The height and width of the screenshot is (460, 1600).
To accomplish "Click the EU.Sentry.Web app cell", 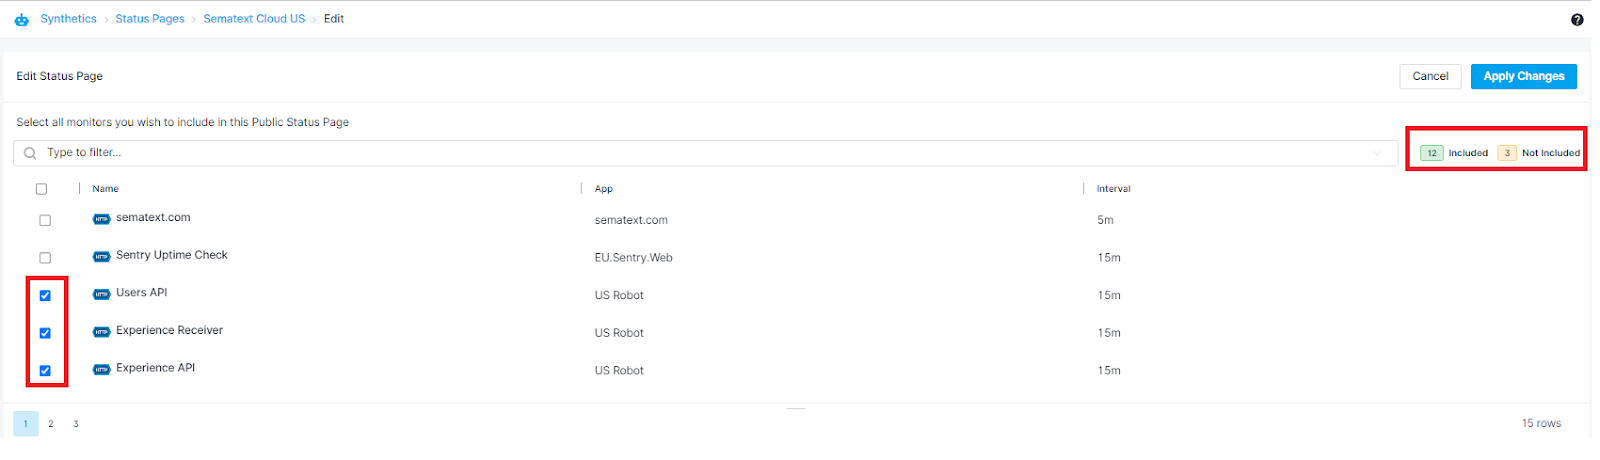I will [633, 258].
